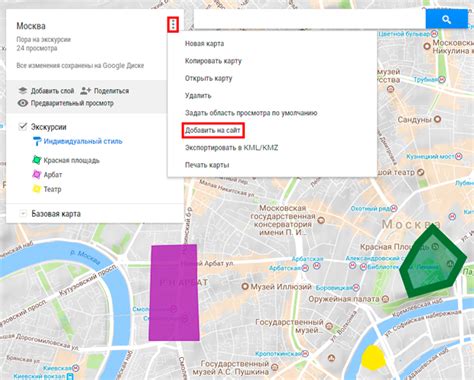Click the paint roller style icon
Image resolution: width=474 pixels, height=380 pixels.
click(x=37, y=141)
